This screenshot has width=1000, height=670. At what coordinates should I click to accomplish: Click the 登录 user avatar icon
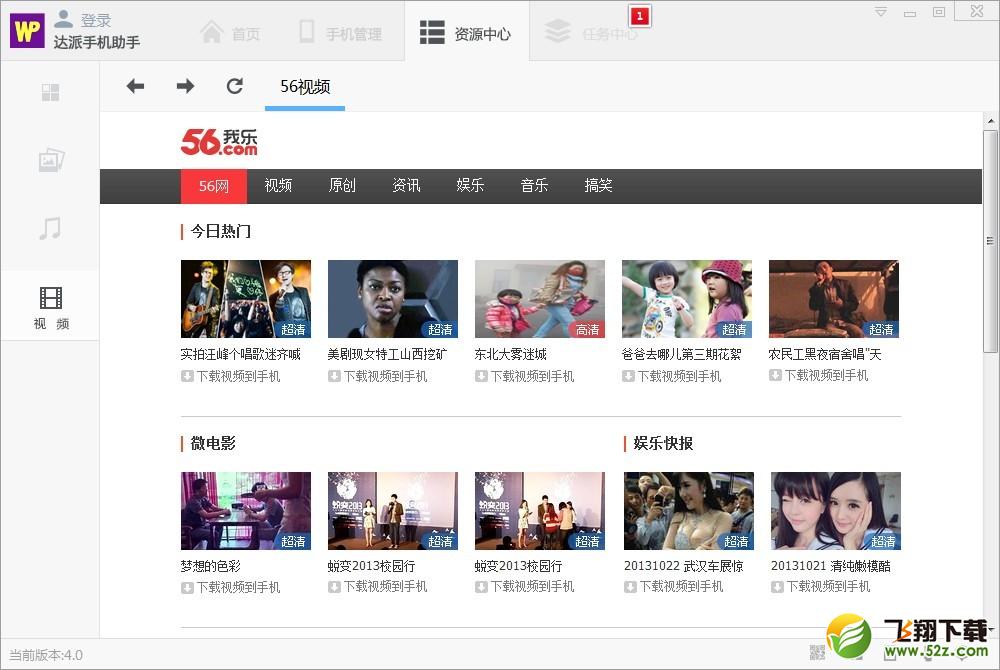pos(63,19)
